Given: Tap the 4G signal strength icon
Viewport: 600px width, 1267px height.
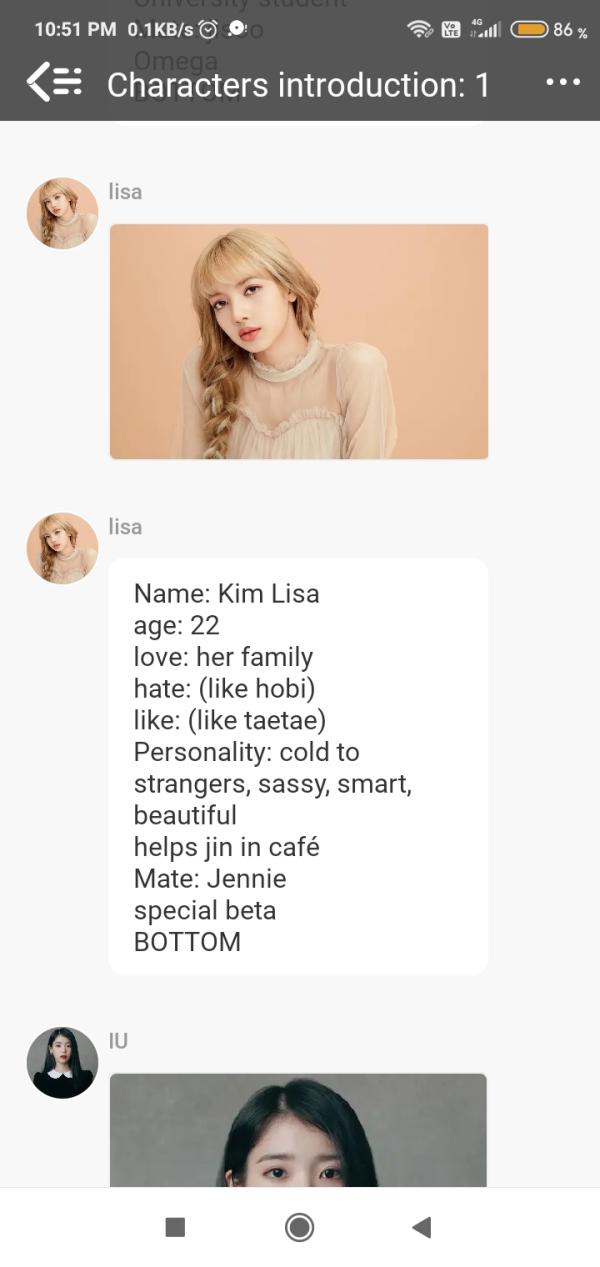Looking at the screenshot, I should (x=484, y=30).
